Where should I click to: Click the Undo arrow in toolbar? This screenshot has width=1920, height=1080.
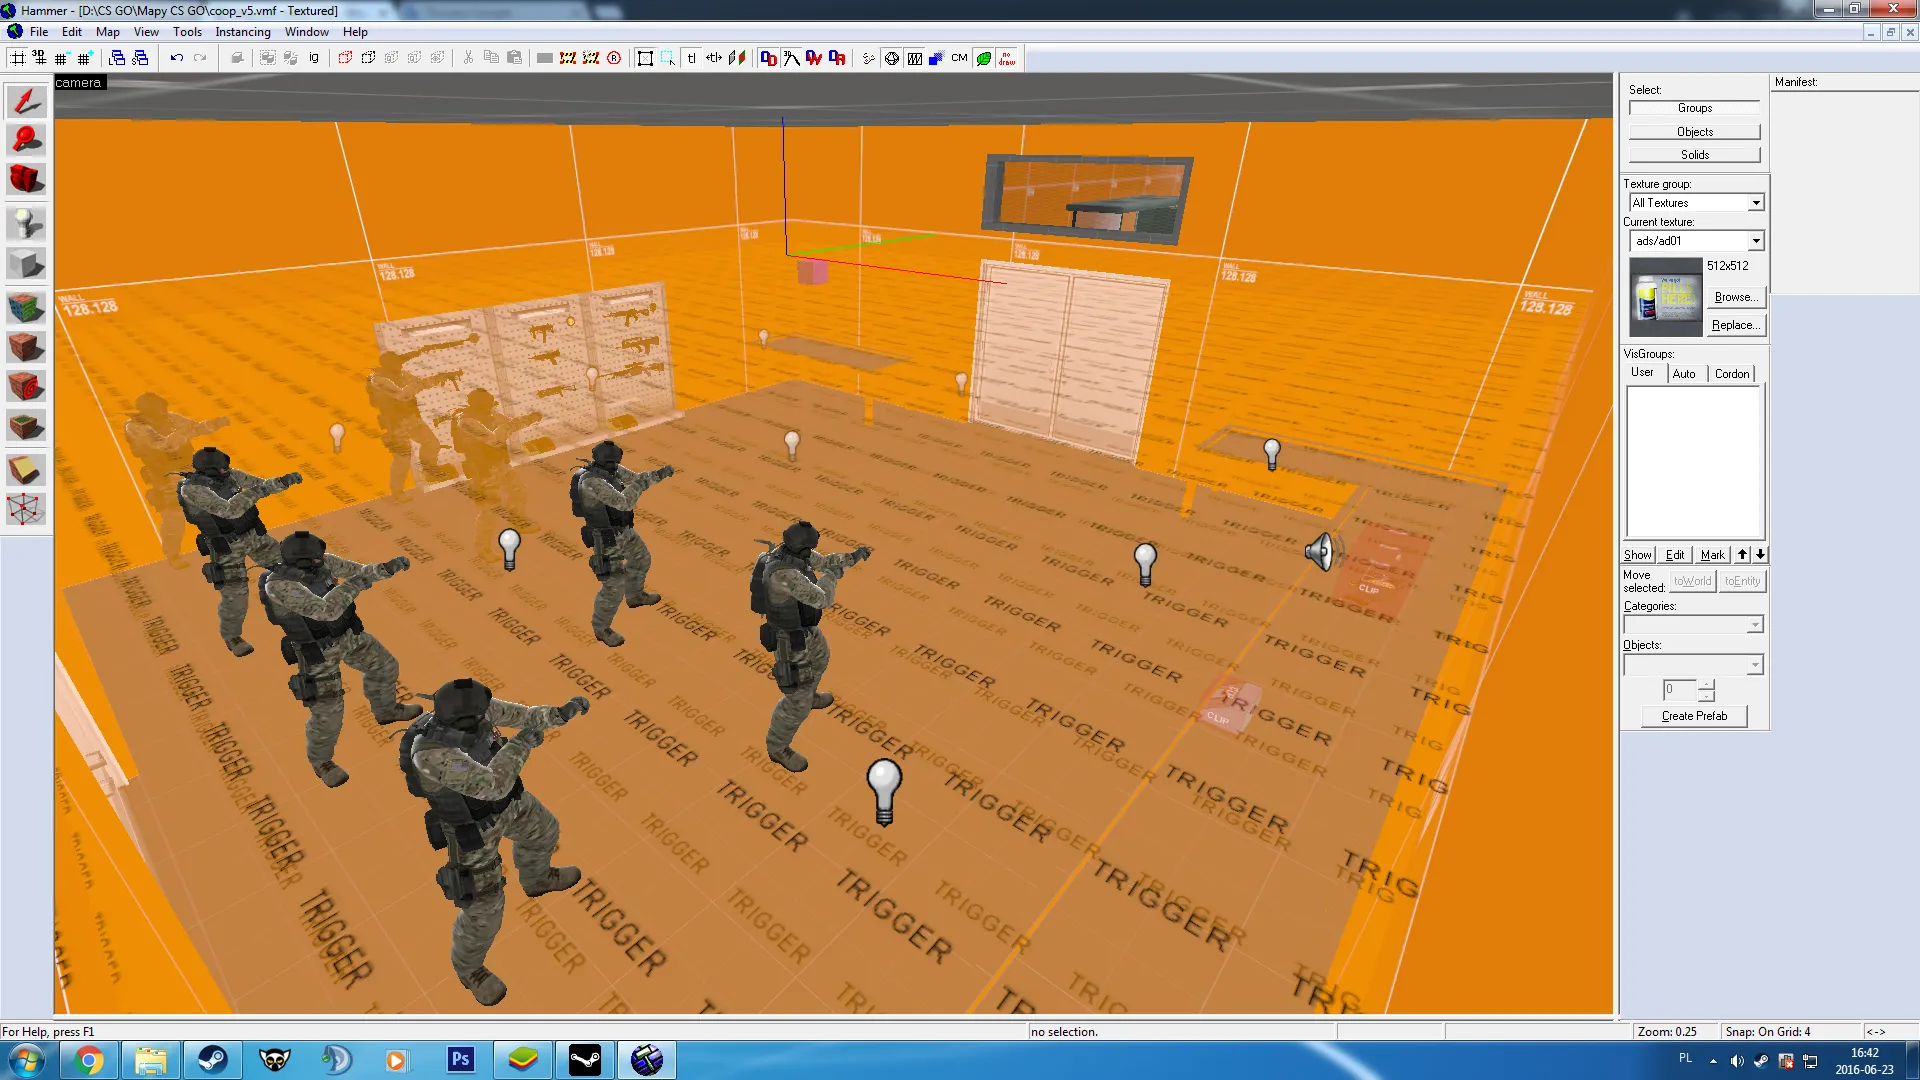pyautogui.click(x=176, y=58)
